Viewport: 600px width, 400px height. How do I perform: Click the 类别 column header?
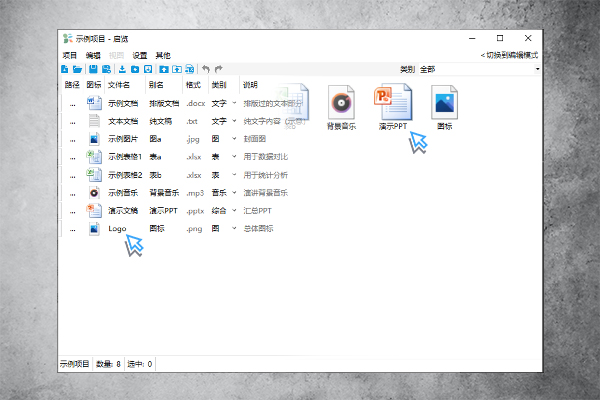coord(219,85)
